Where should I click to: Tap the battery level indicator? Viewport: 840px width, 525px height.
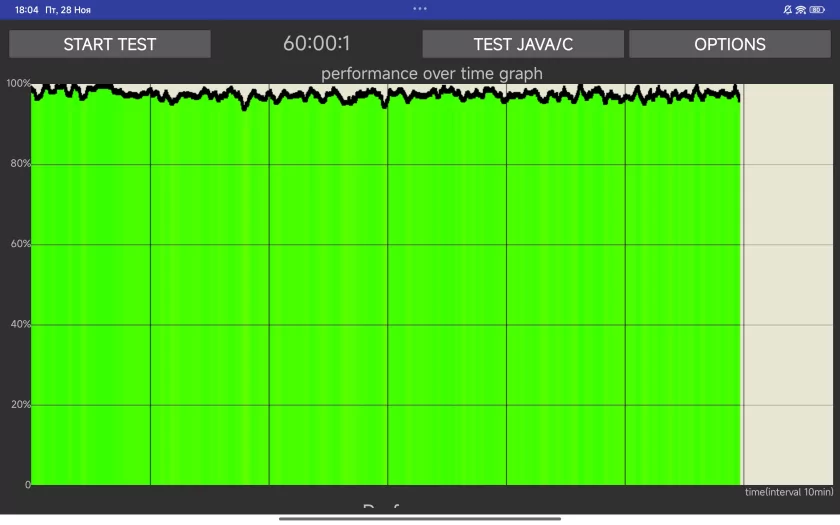tap(817, 9)
